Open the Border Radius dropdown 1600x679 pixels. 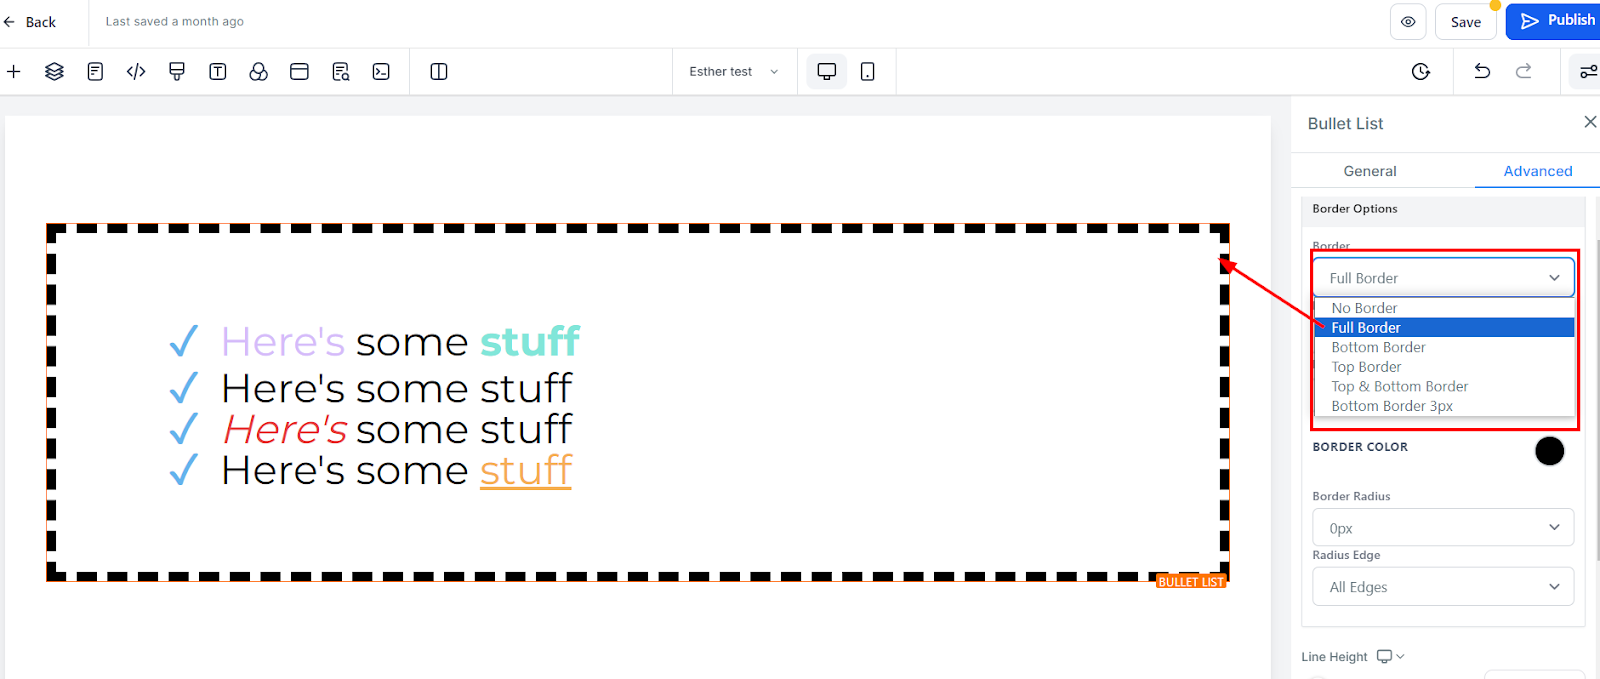1443,528
